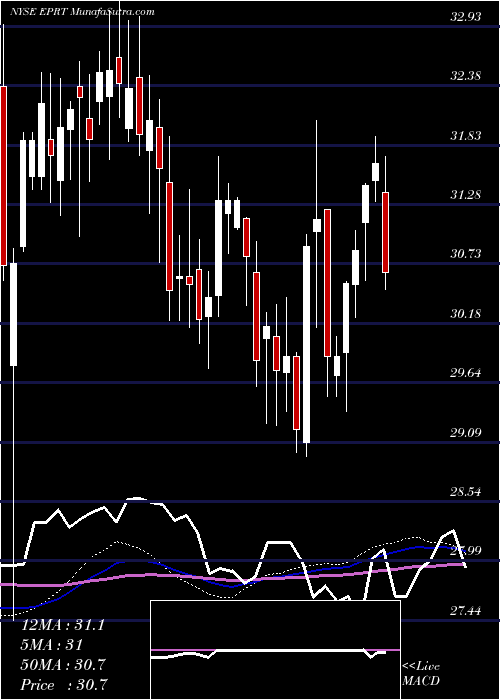This screenshot has height=700, width=500.
Task: Click the NYSE EPRT chart title
Action: pyautogui.click(x=83, y=12)
